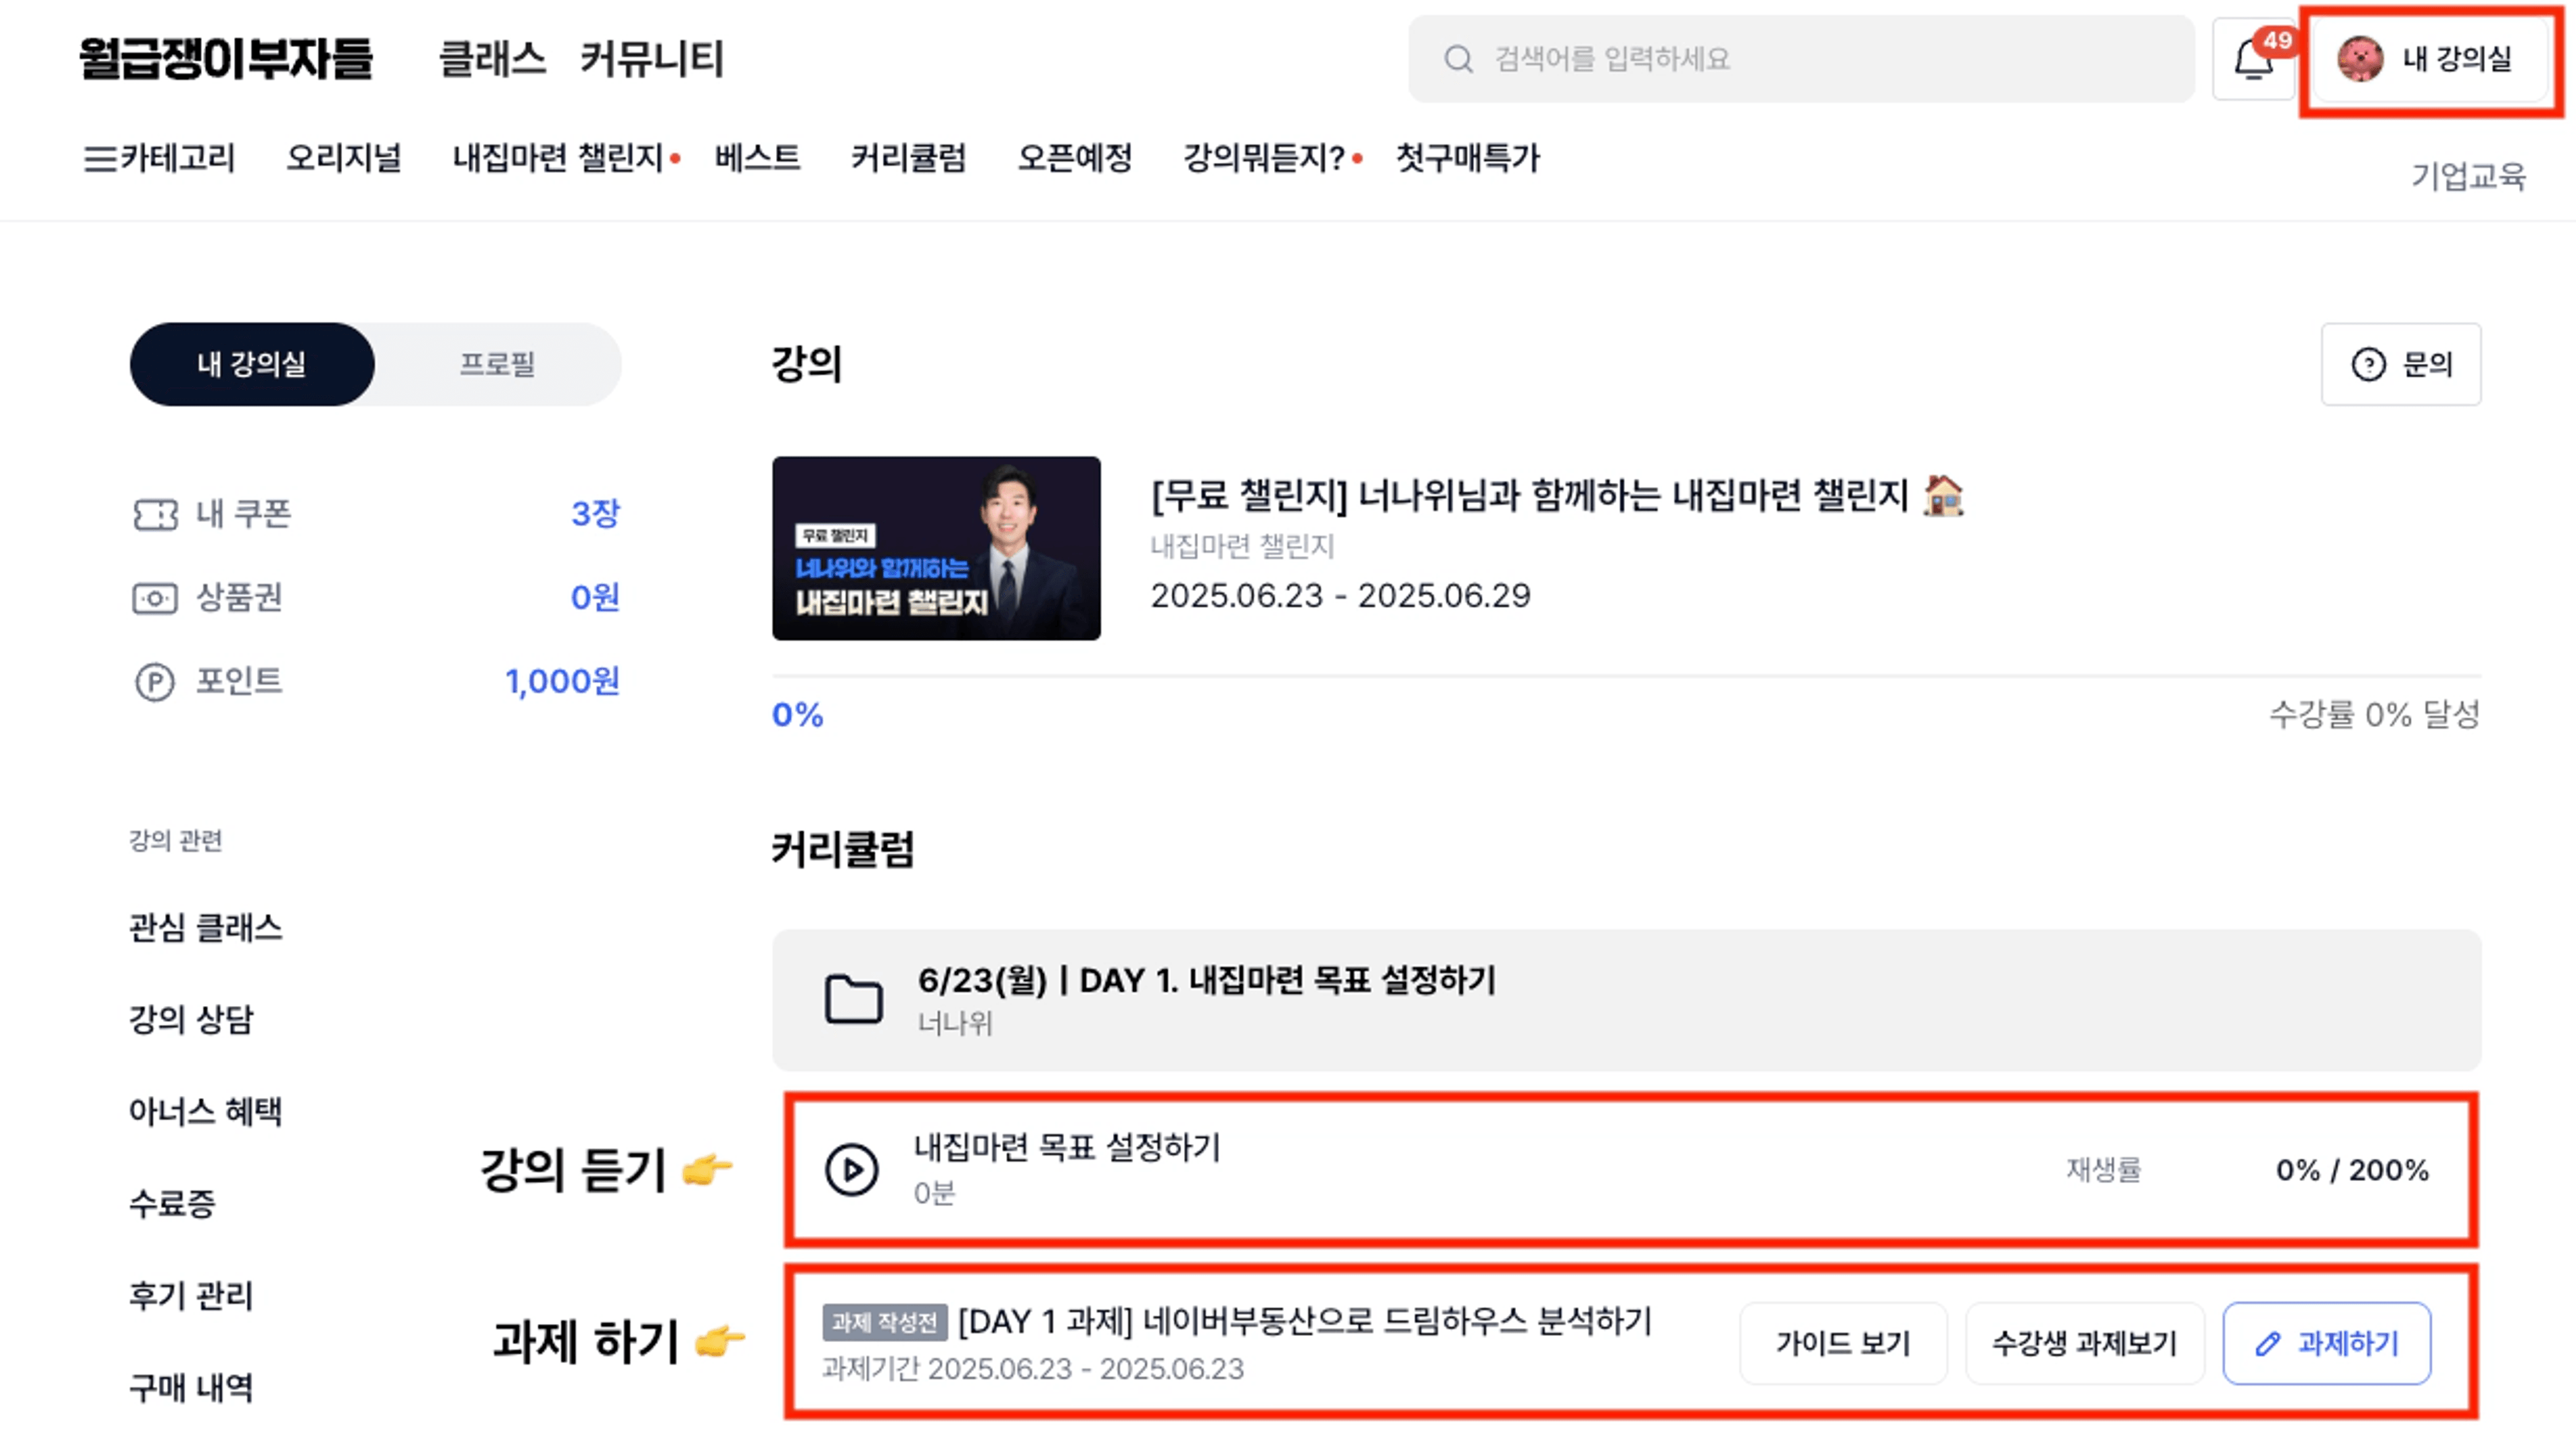Click the course progress bar at 0%
2576x1446 pixels.
1626,677
